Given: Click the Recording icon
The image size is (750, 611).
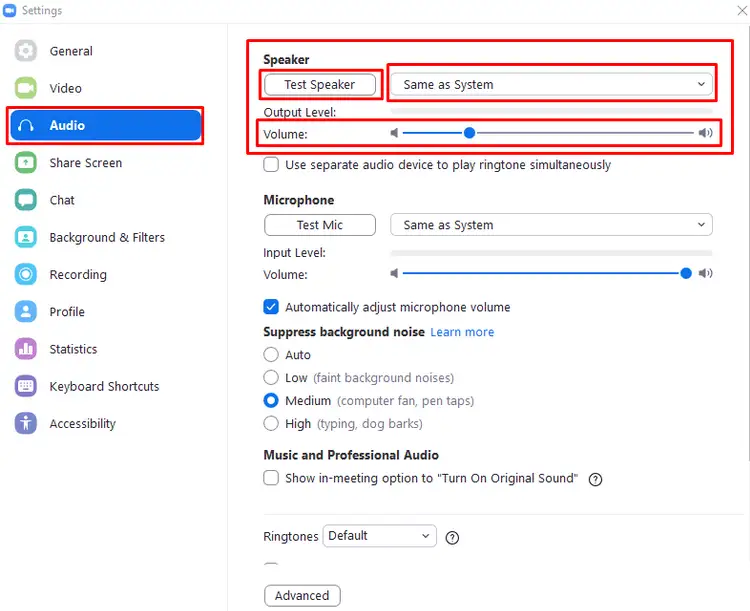Looking at the screenshot, I should tap(25, 275).
